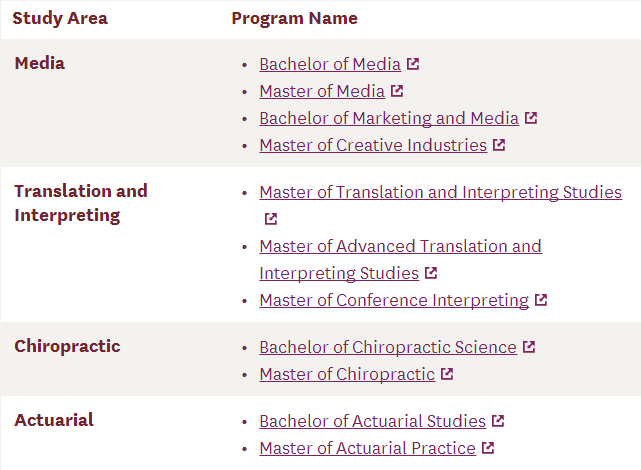Click external-link icon after Master of Advanced Translation

pos(430,273)
